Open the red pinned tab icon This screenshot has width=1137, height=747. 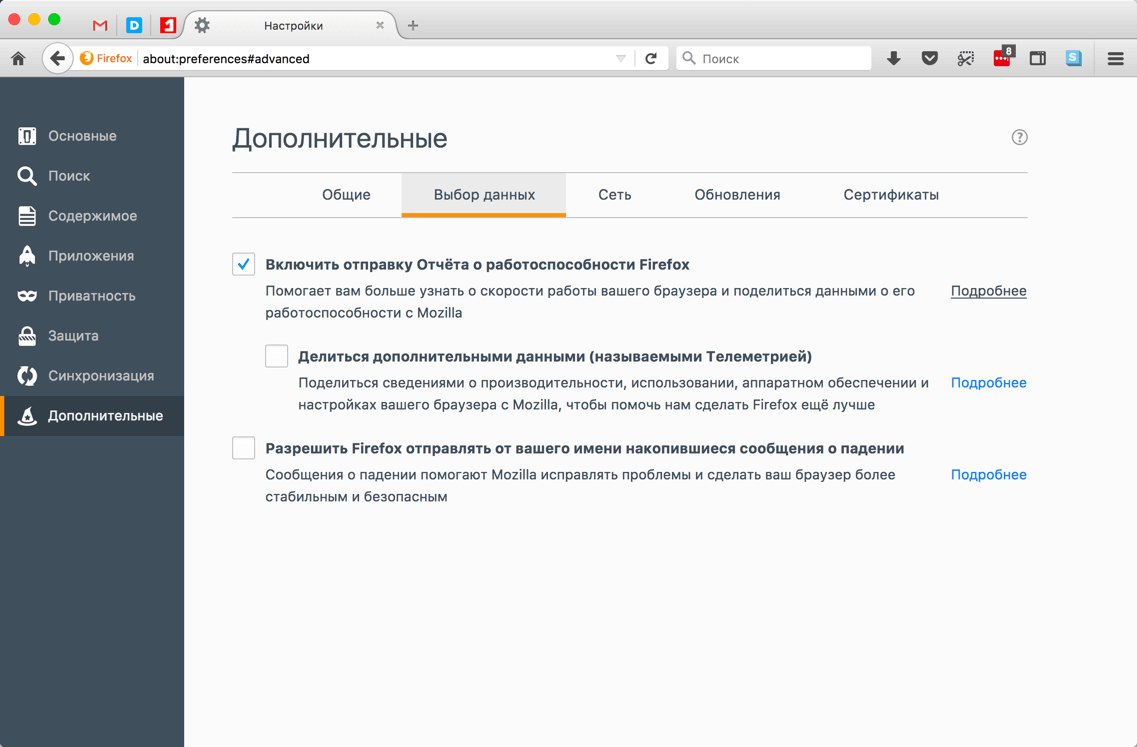(x=168, y=25)
